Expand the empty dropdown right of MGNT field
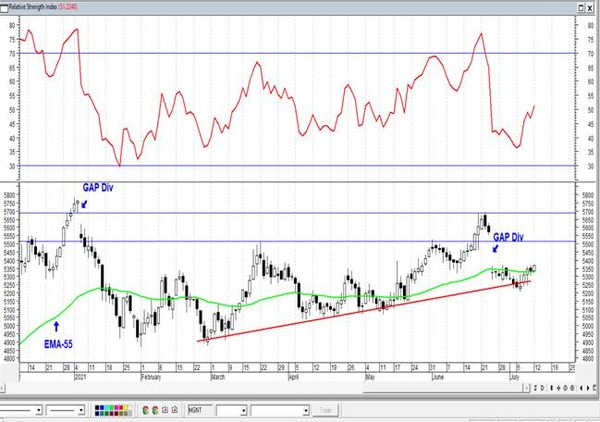 (232, 411)
